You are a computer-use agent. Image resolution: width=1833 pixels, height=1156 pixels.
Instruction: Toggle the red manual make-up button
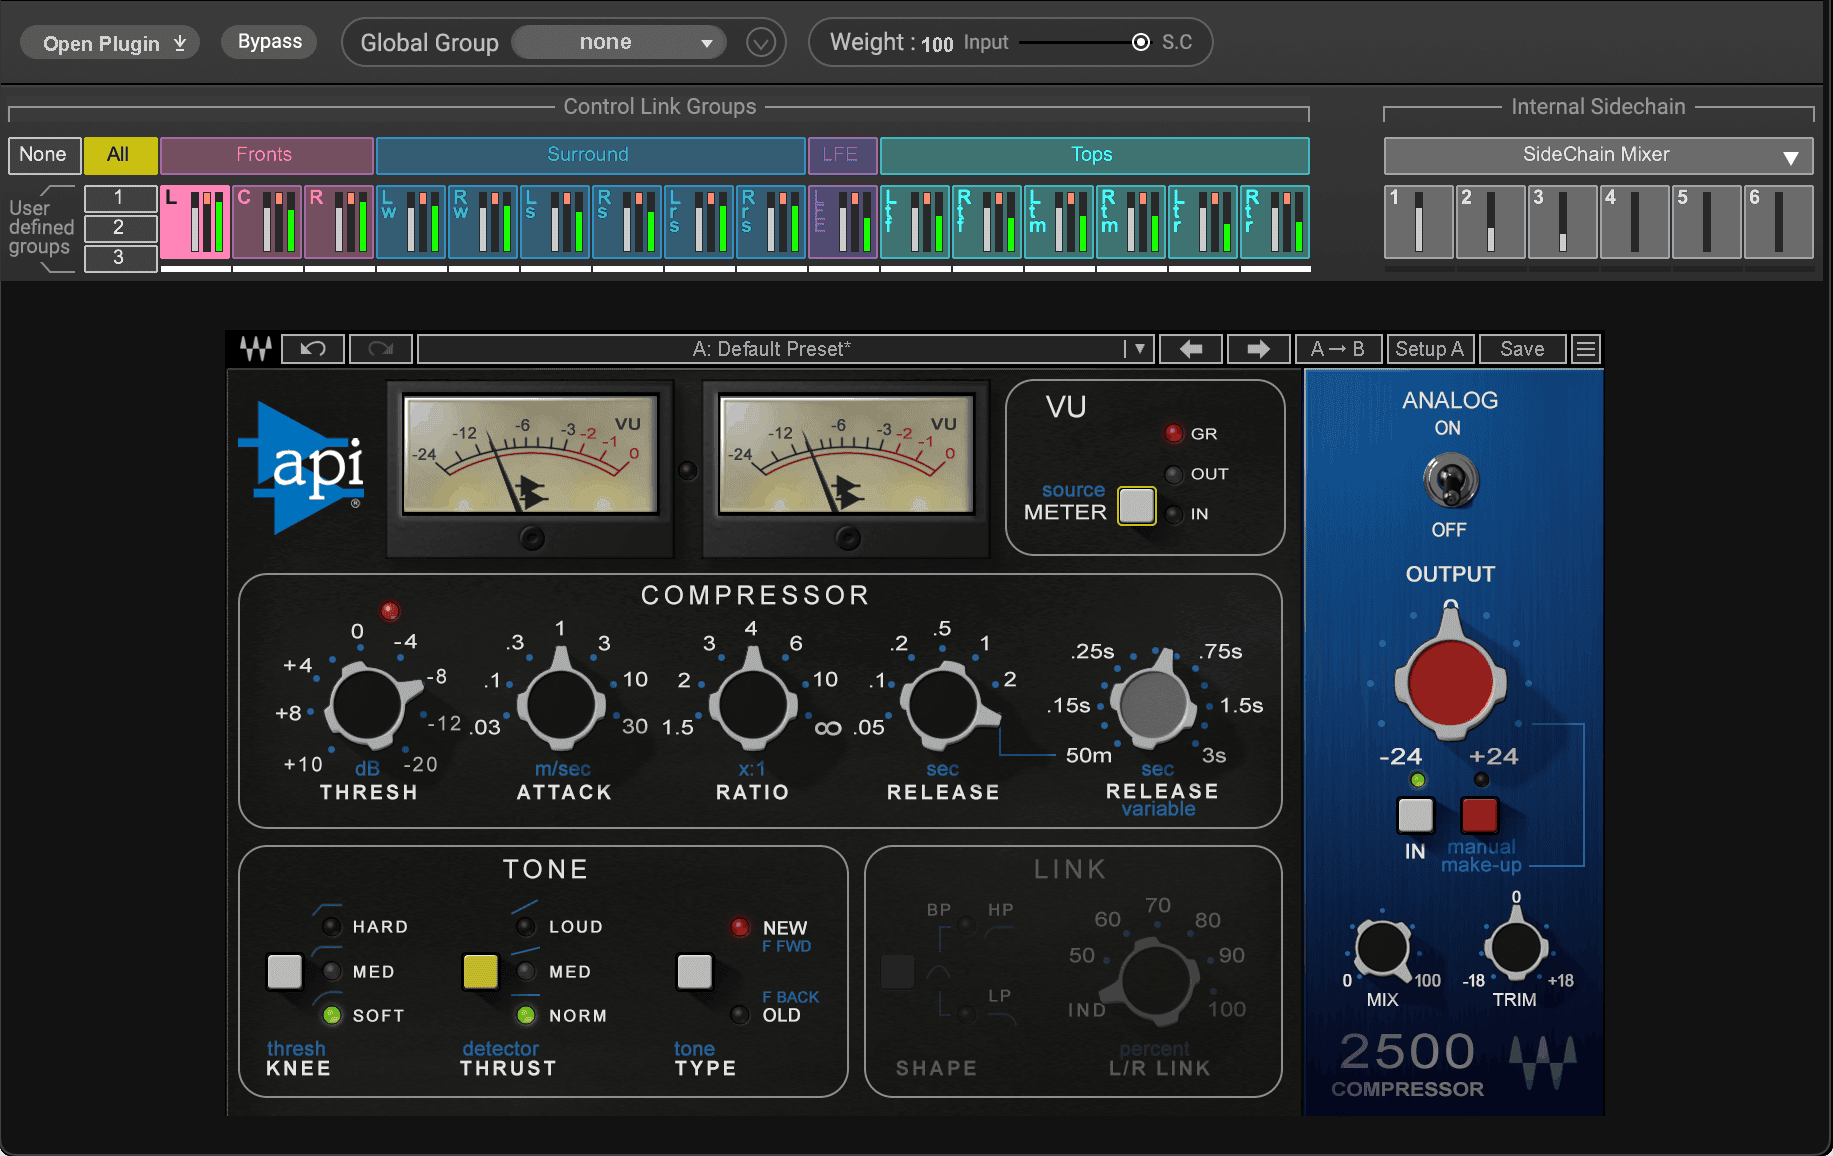[1479, 815]
